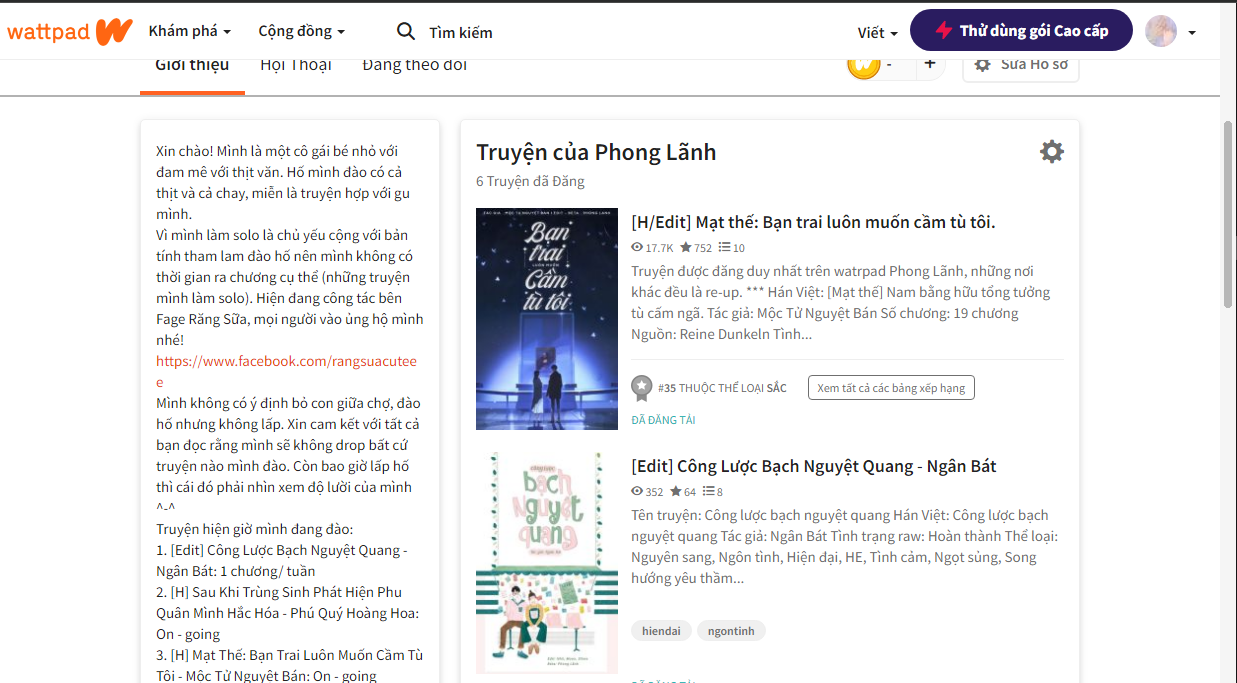Click the plus icon next to coins

[x=930, y=64]
